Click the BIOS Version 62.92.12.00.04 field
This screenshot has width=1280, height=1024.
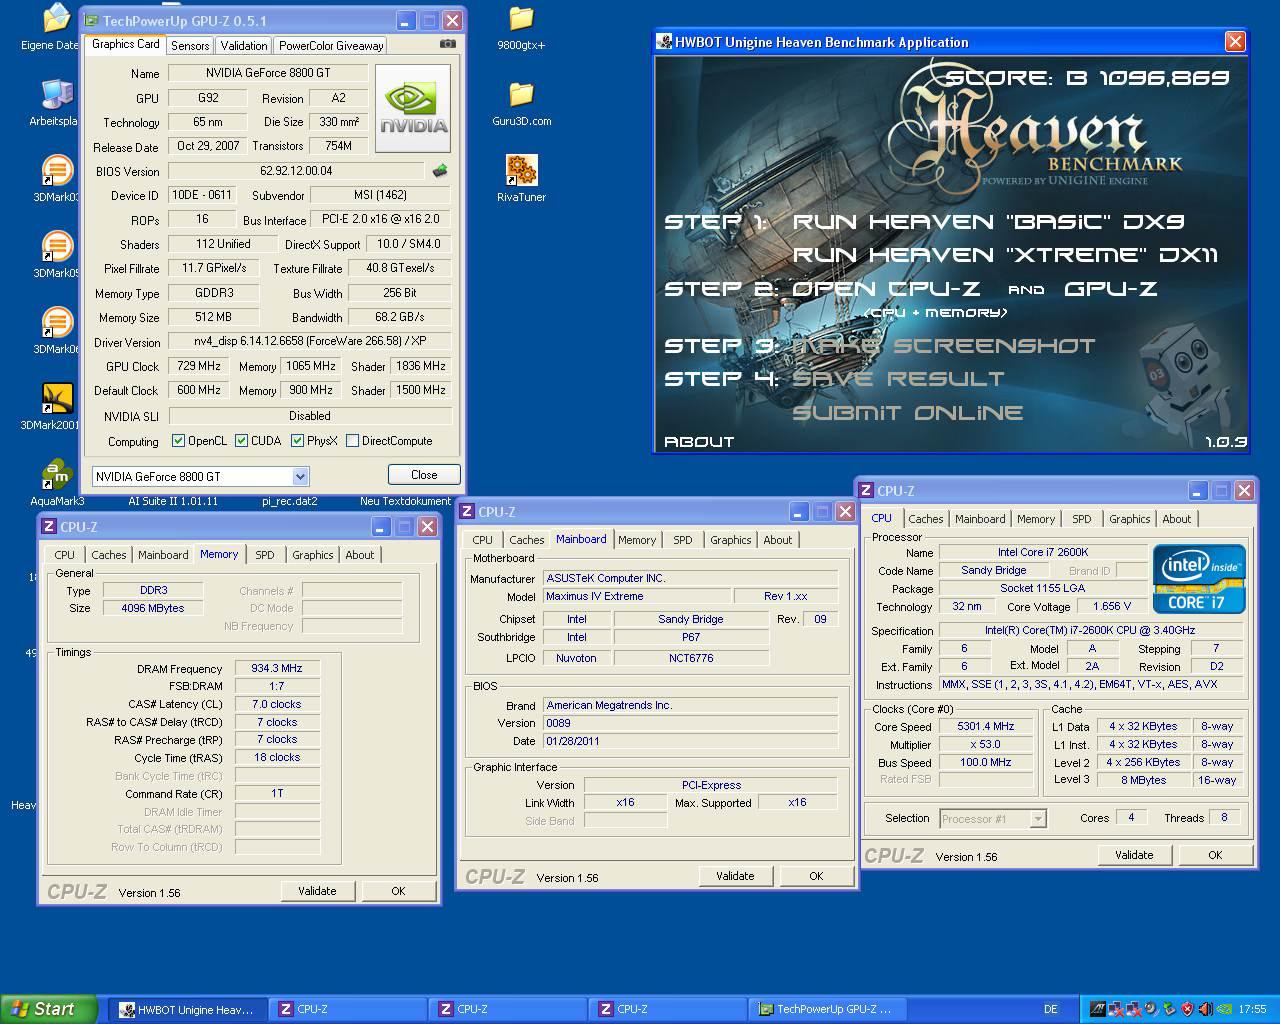pos(297,171)
